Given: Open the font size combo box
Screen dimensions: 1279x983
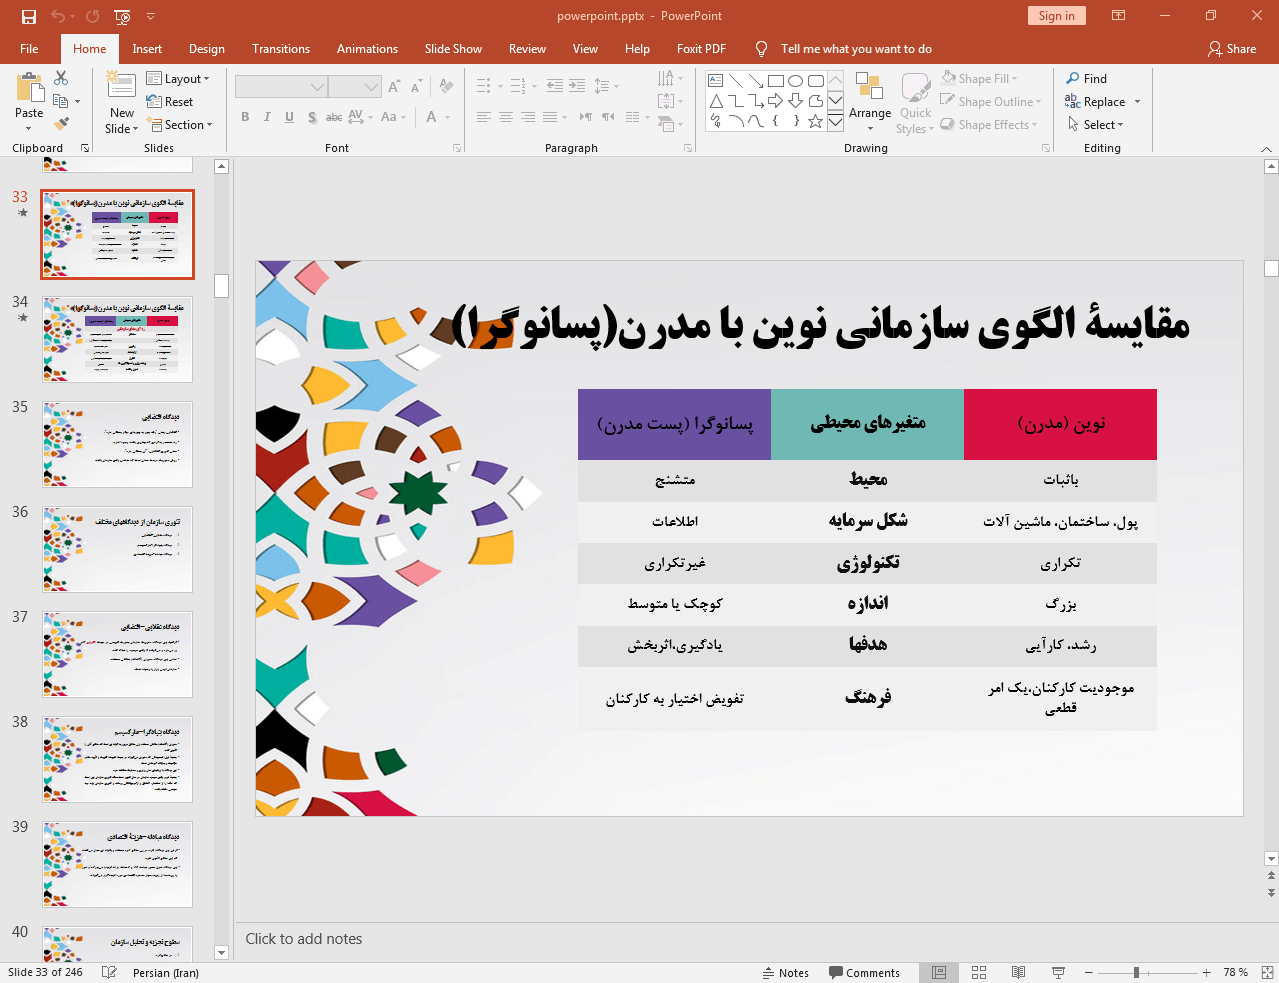Looking at the screenshot, I should tap(354, 87).
